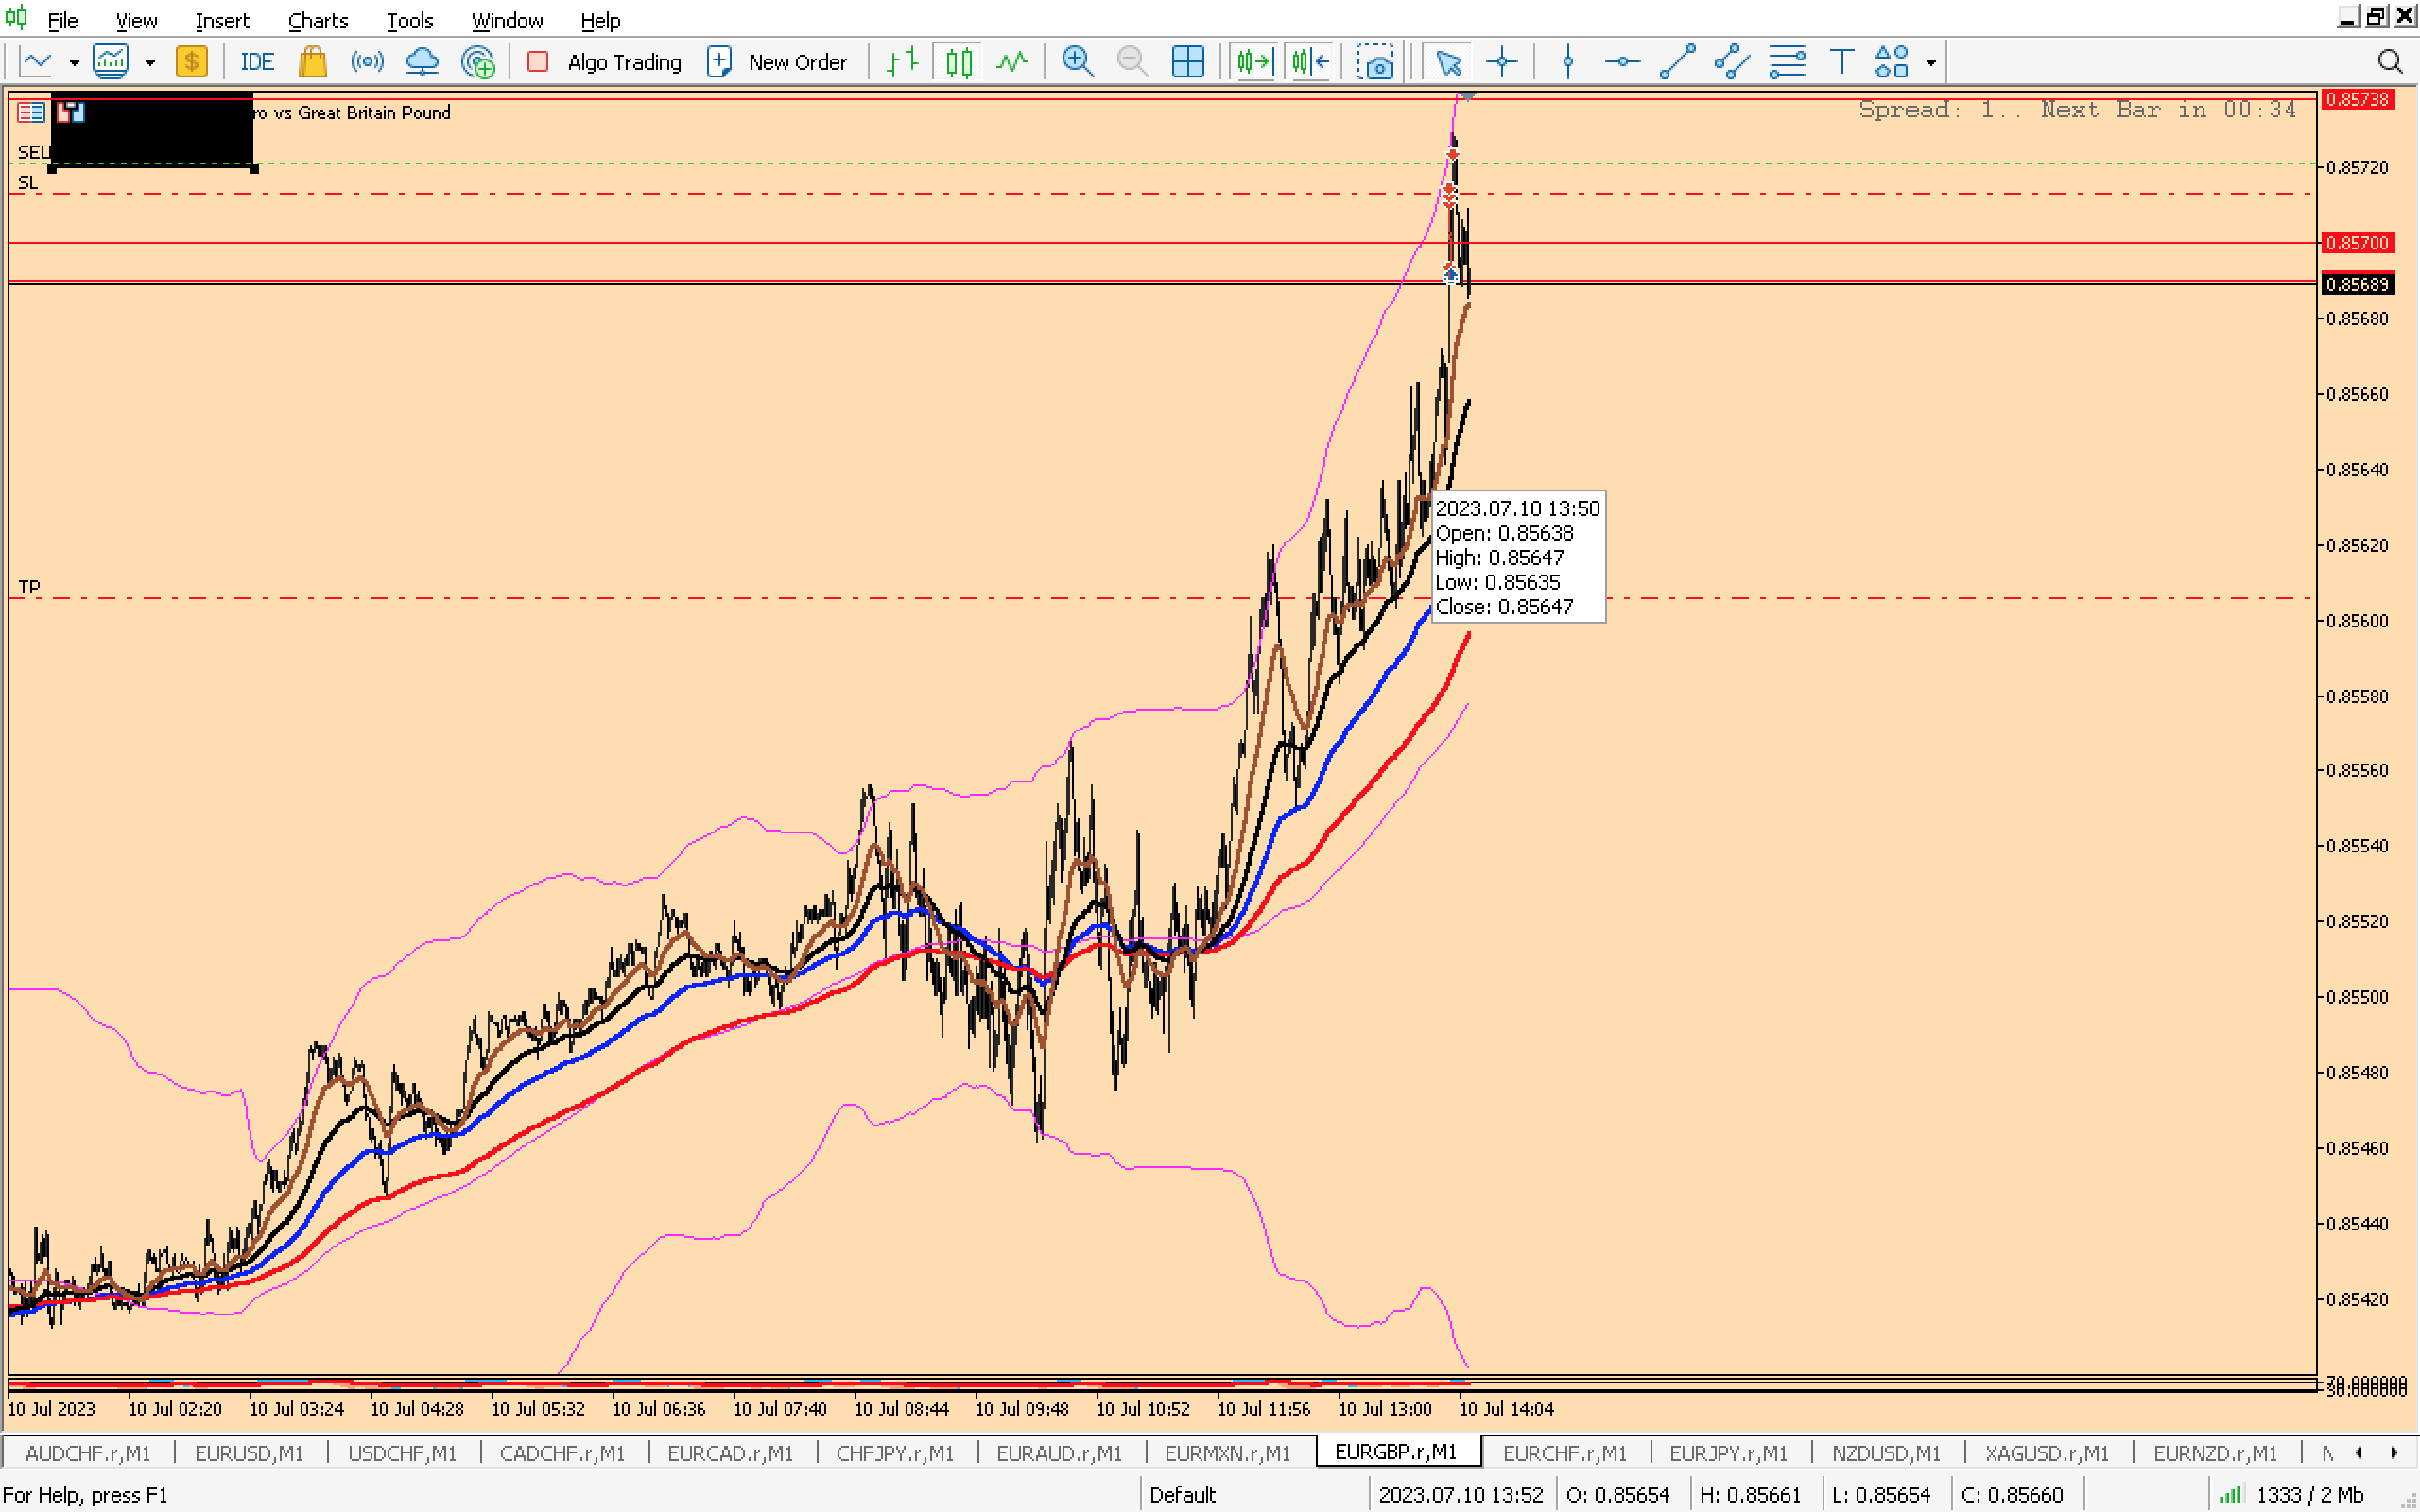Open the IDE MetaEditor button
2420x1512 pixels.
click(x=256, y=62)
